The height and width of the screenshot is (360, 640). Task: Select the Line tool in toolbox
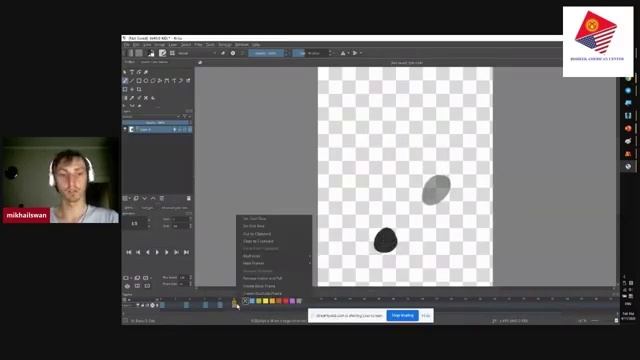132,81
